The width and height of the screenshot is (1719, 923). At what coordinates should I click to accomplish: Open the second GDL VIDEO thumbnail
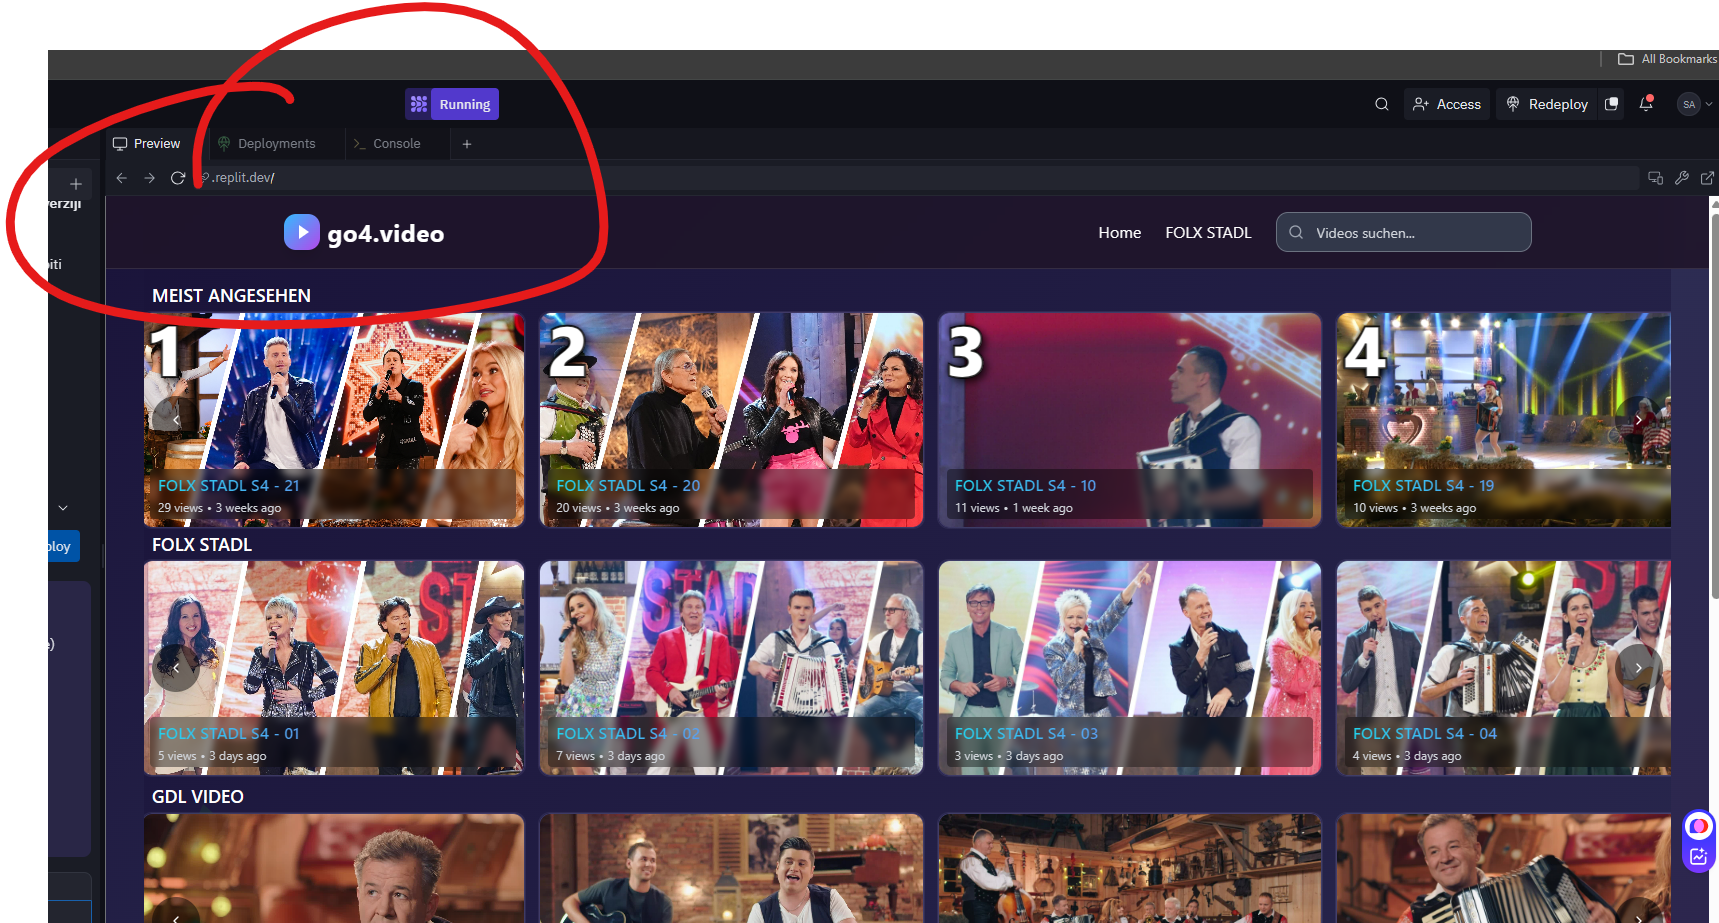[731, 868]
